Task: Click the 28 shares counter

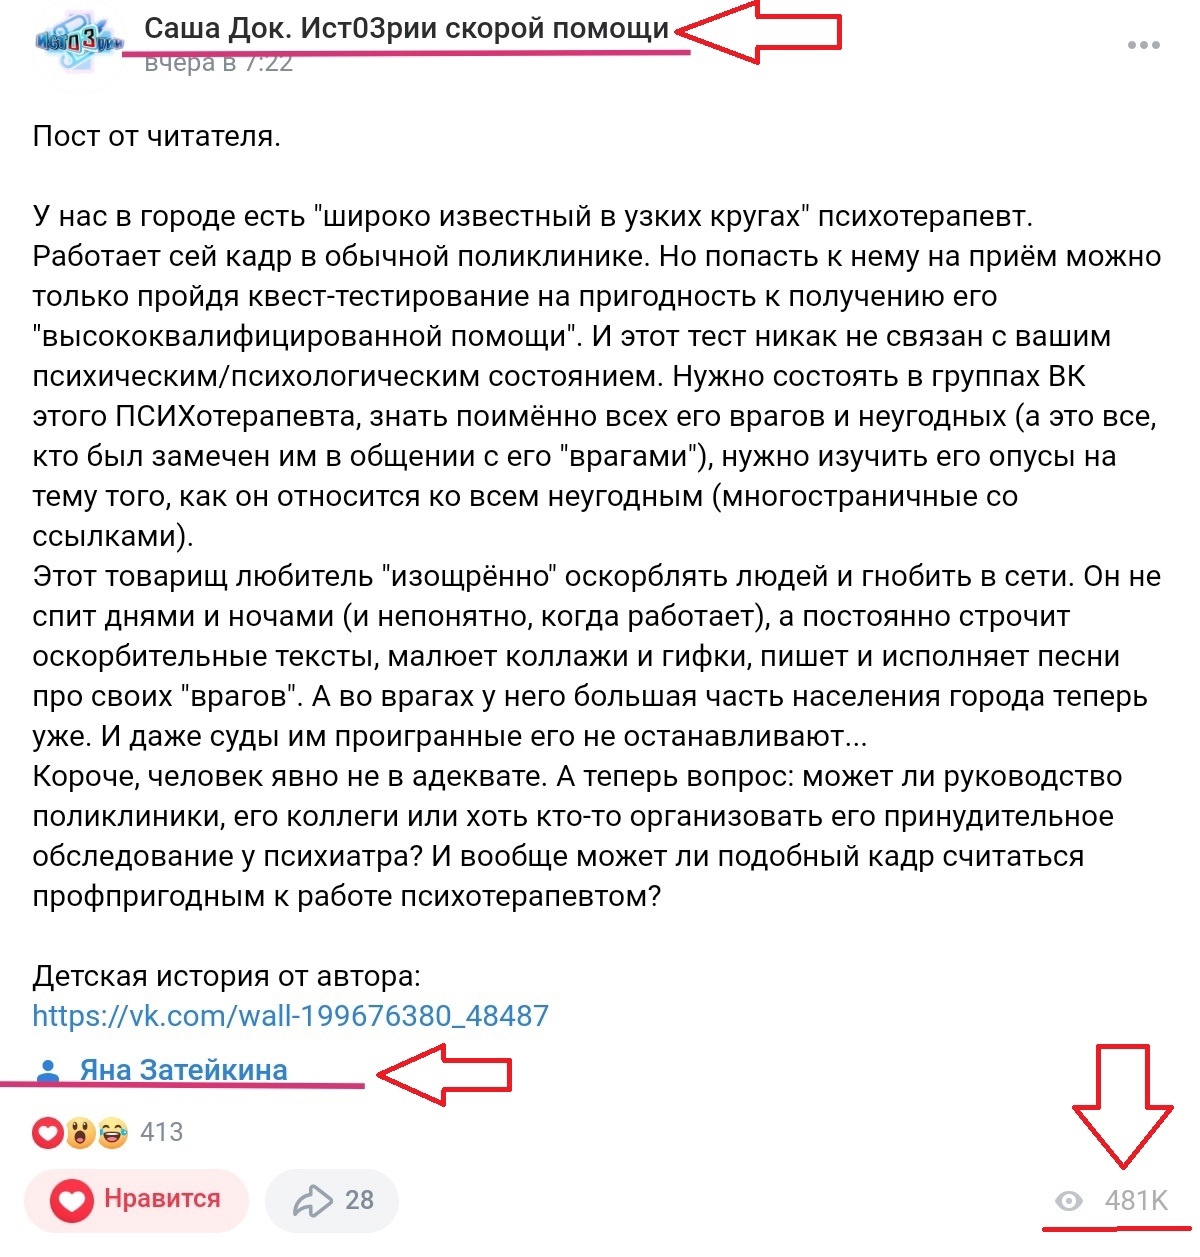Action: click(359, 1200)
